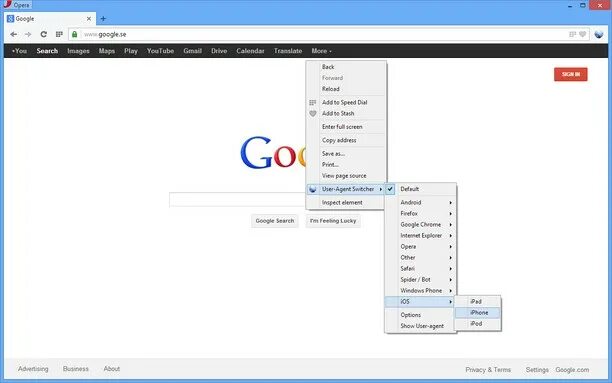The height and width of the screenshot is (383, 612).
Task: Expand User-Agent Switcher submenu entry
Action: click(x=346, y=189)
